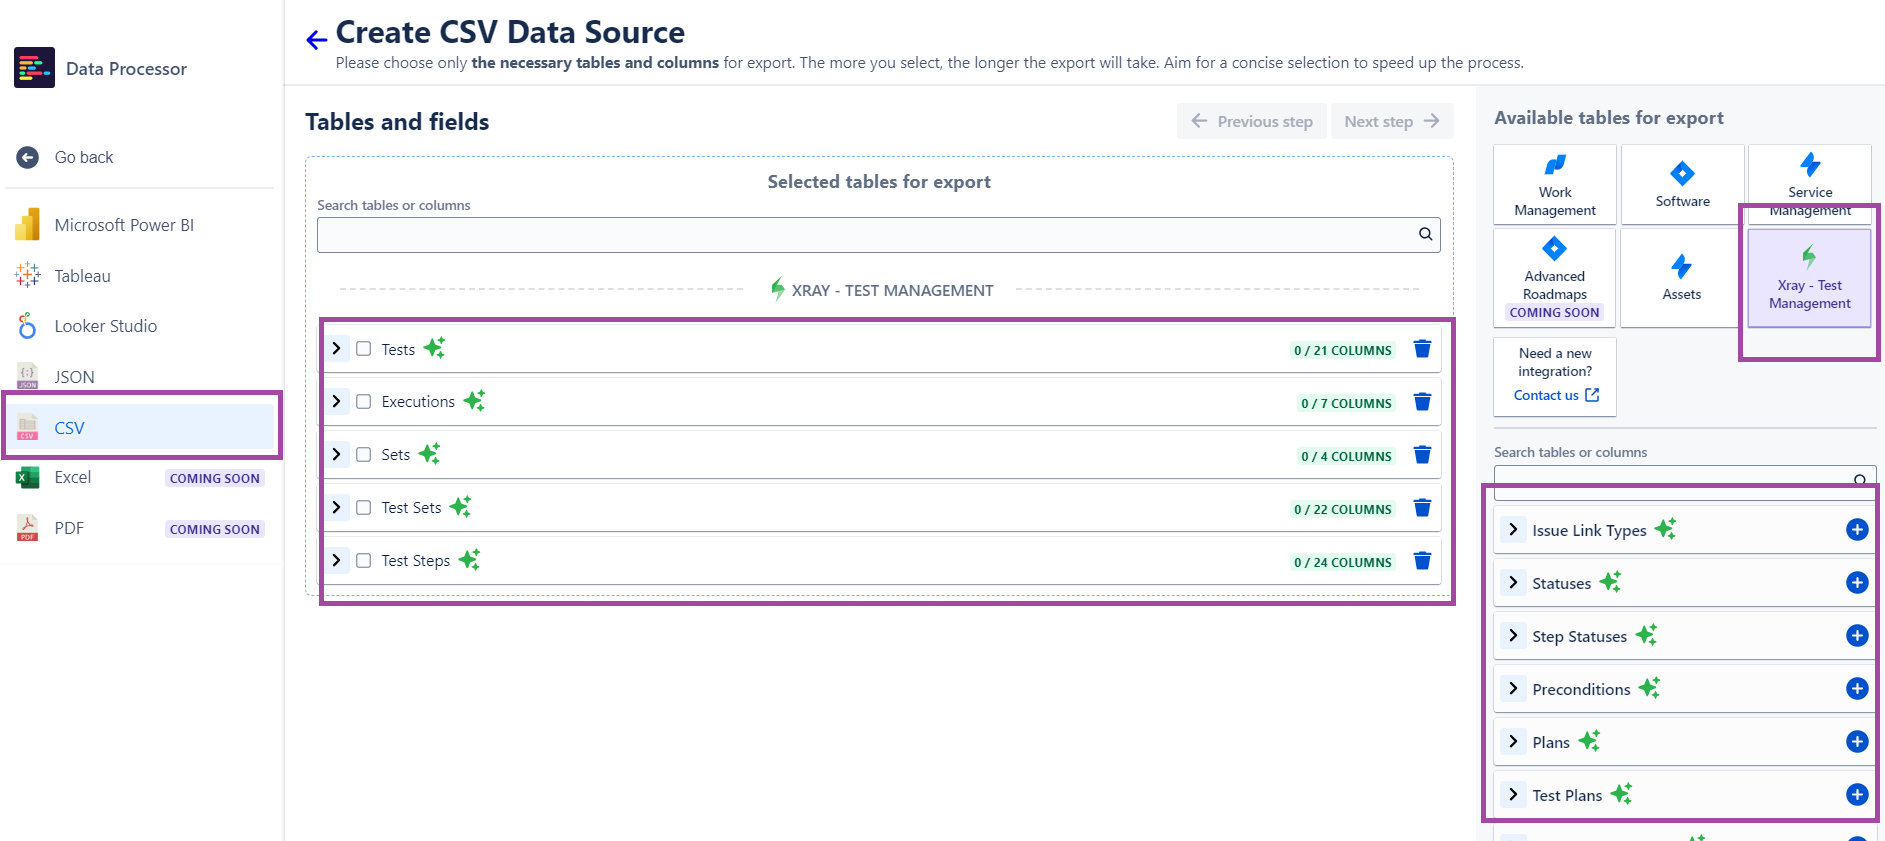This screenshot has width=1885, height=841.
Task: Add the Issue Link Types table
Action: [1856, 530]
